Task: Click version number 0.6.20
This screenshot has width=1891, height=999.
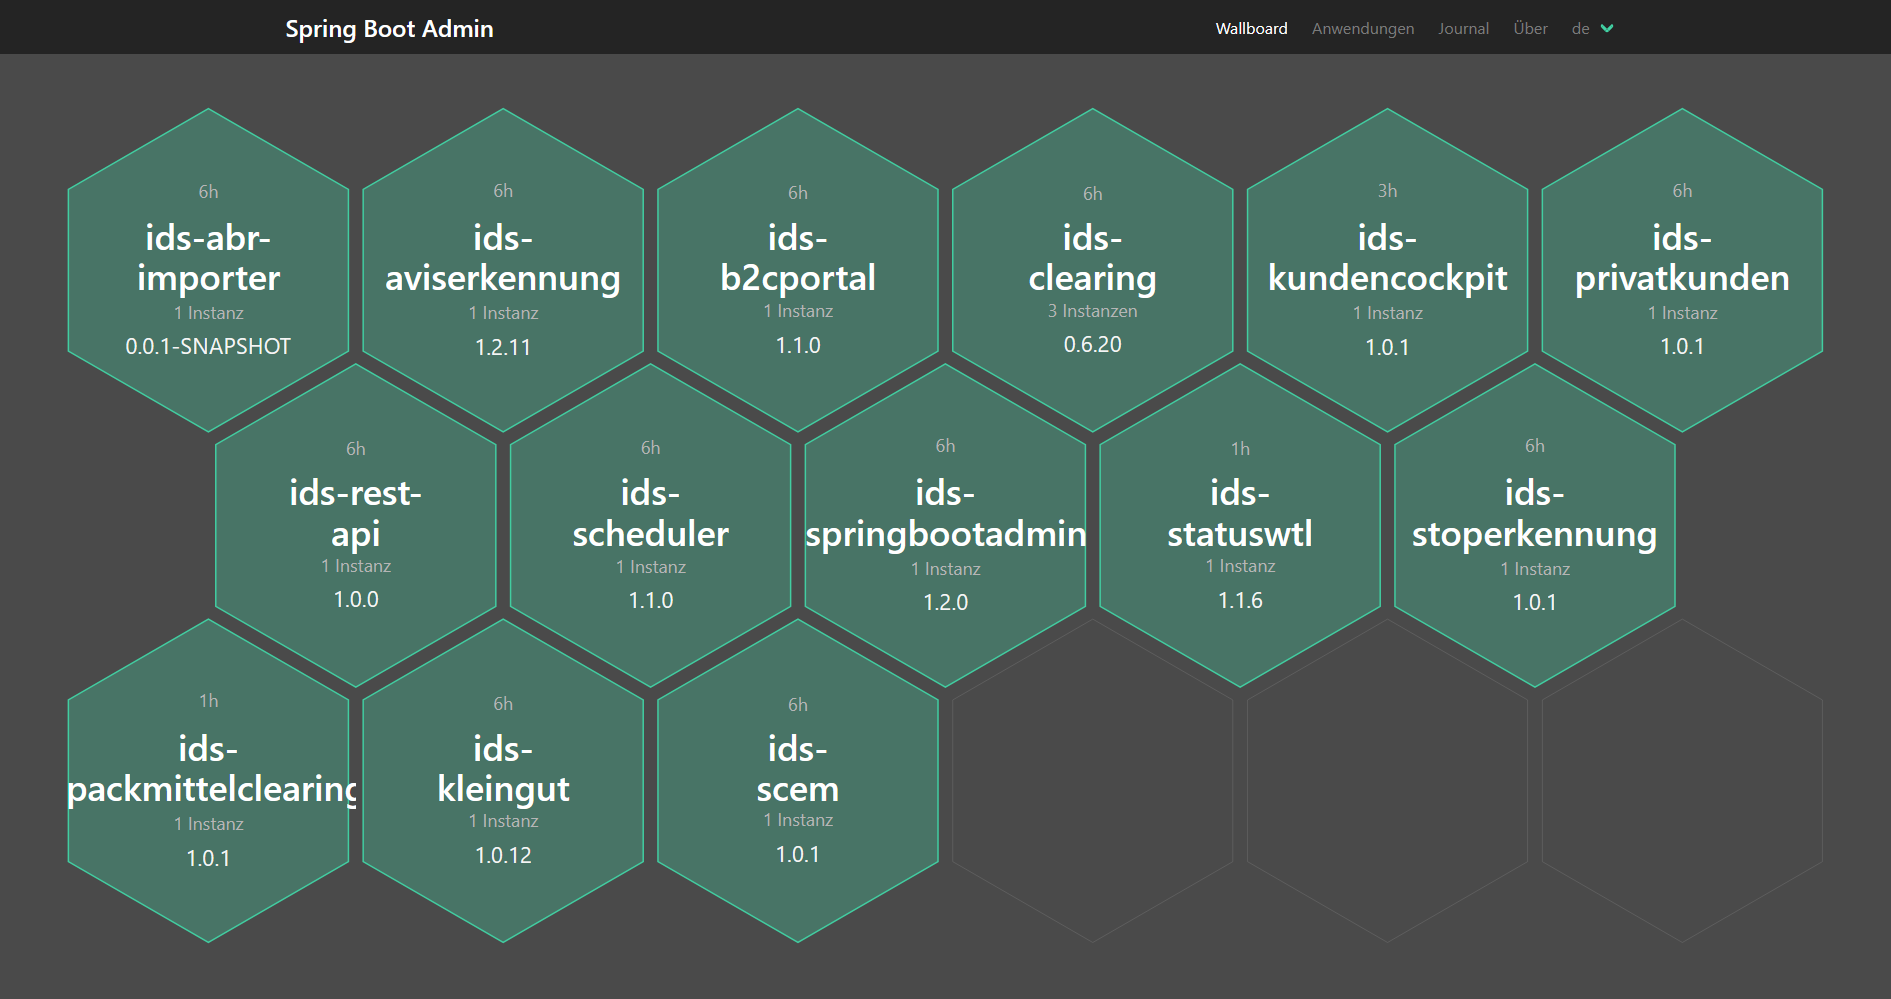Action: [x=1092, y=344]
